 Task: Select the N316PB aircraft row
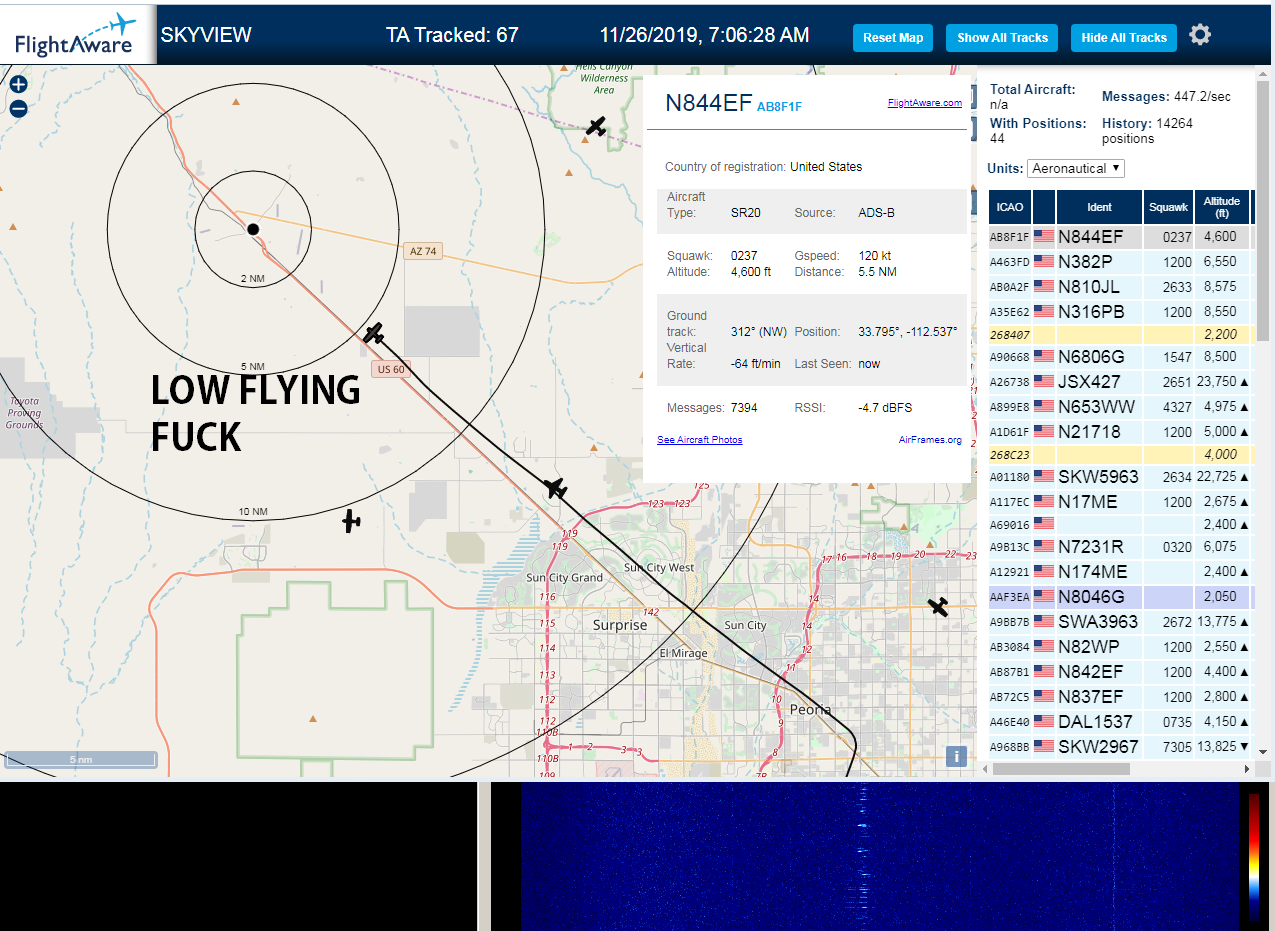[x=1119, y=312]
